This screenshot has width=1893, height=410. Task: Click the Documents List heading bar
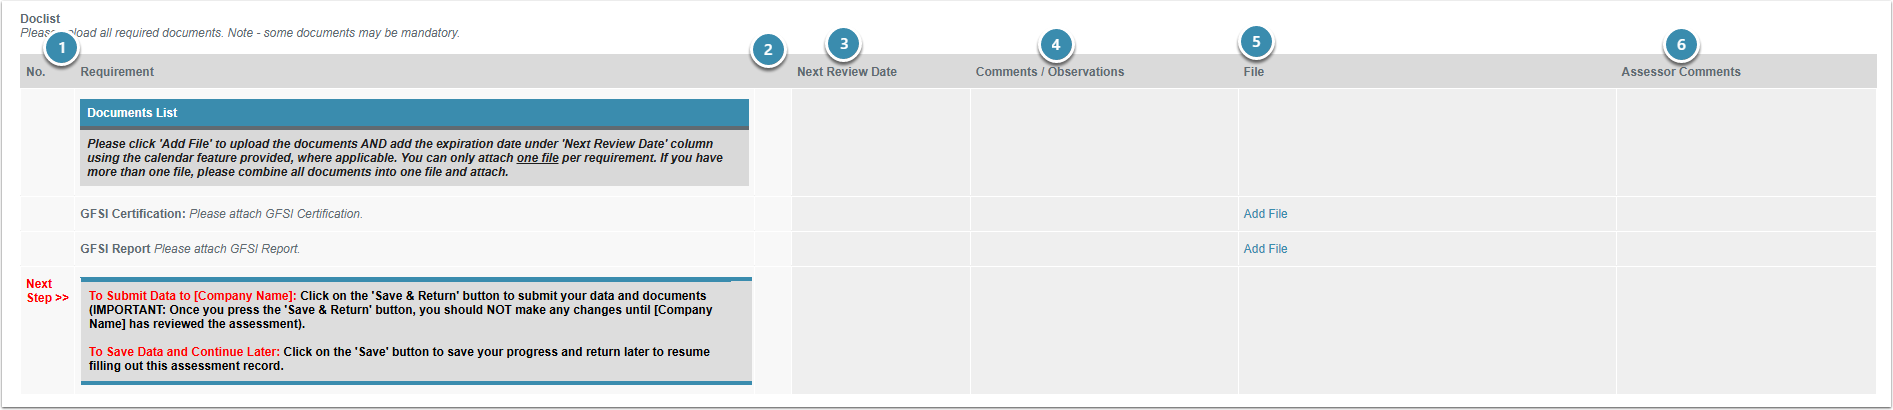pyautogui.click(x=414, y=113)
